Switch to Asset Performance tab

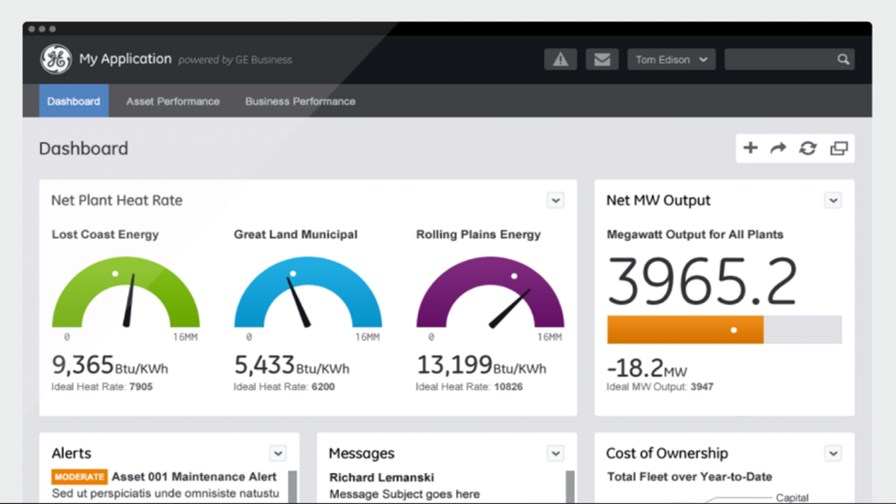click(173, 101)
